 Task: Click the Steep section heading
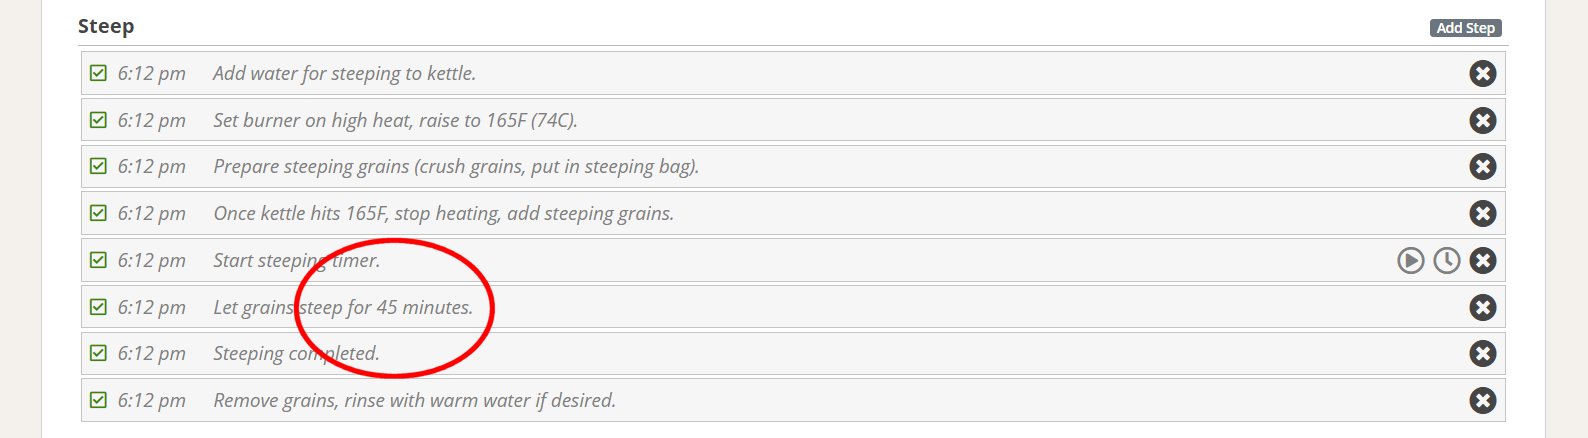[x=106, y=27]
